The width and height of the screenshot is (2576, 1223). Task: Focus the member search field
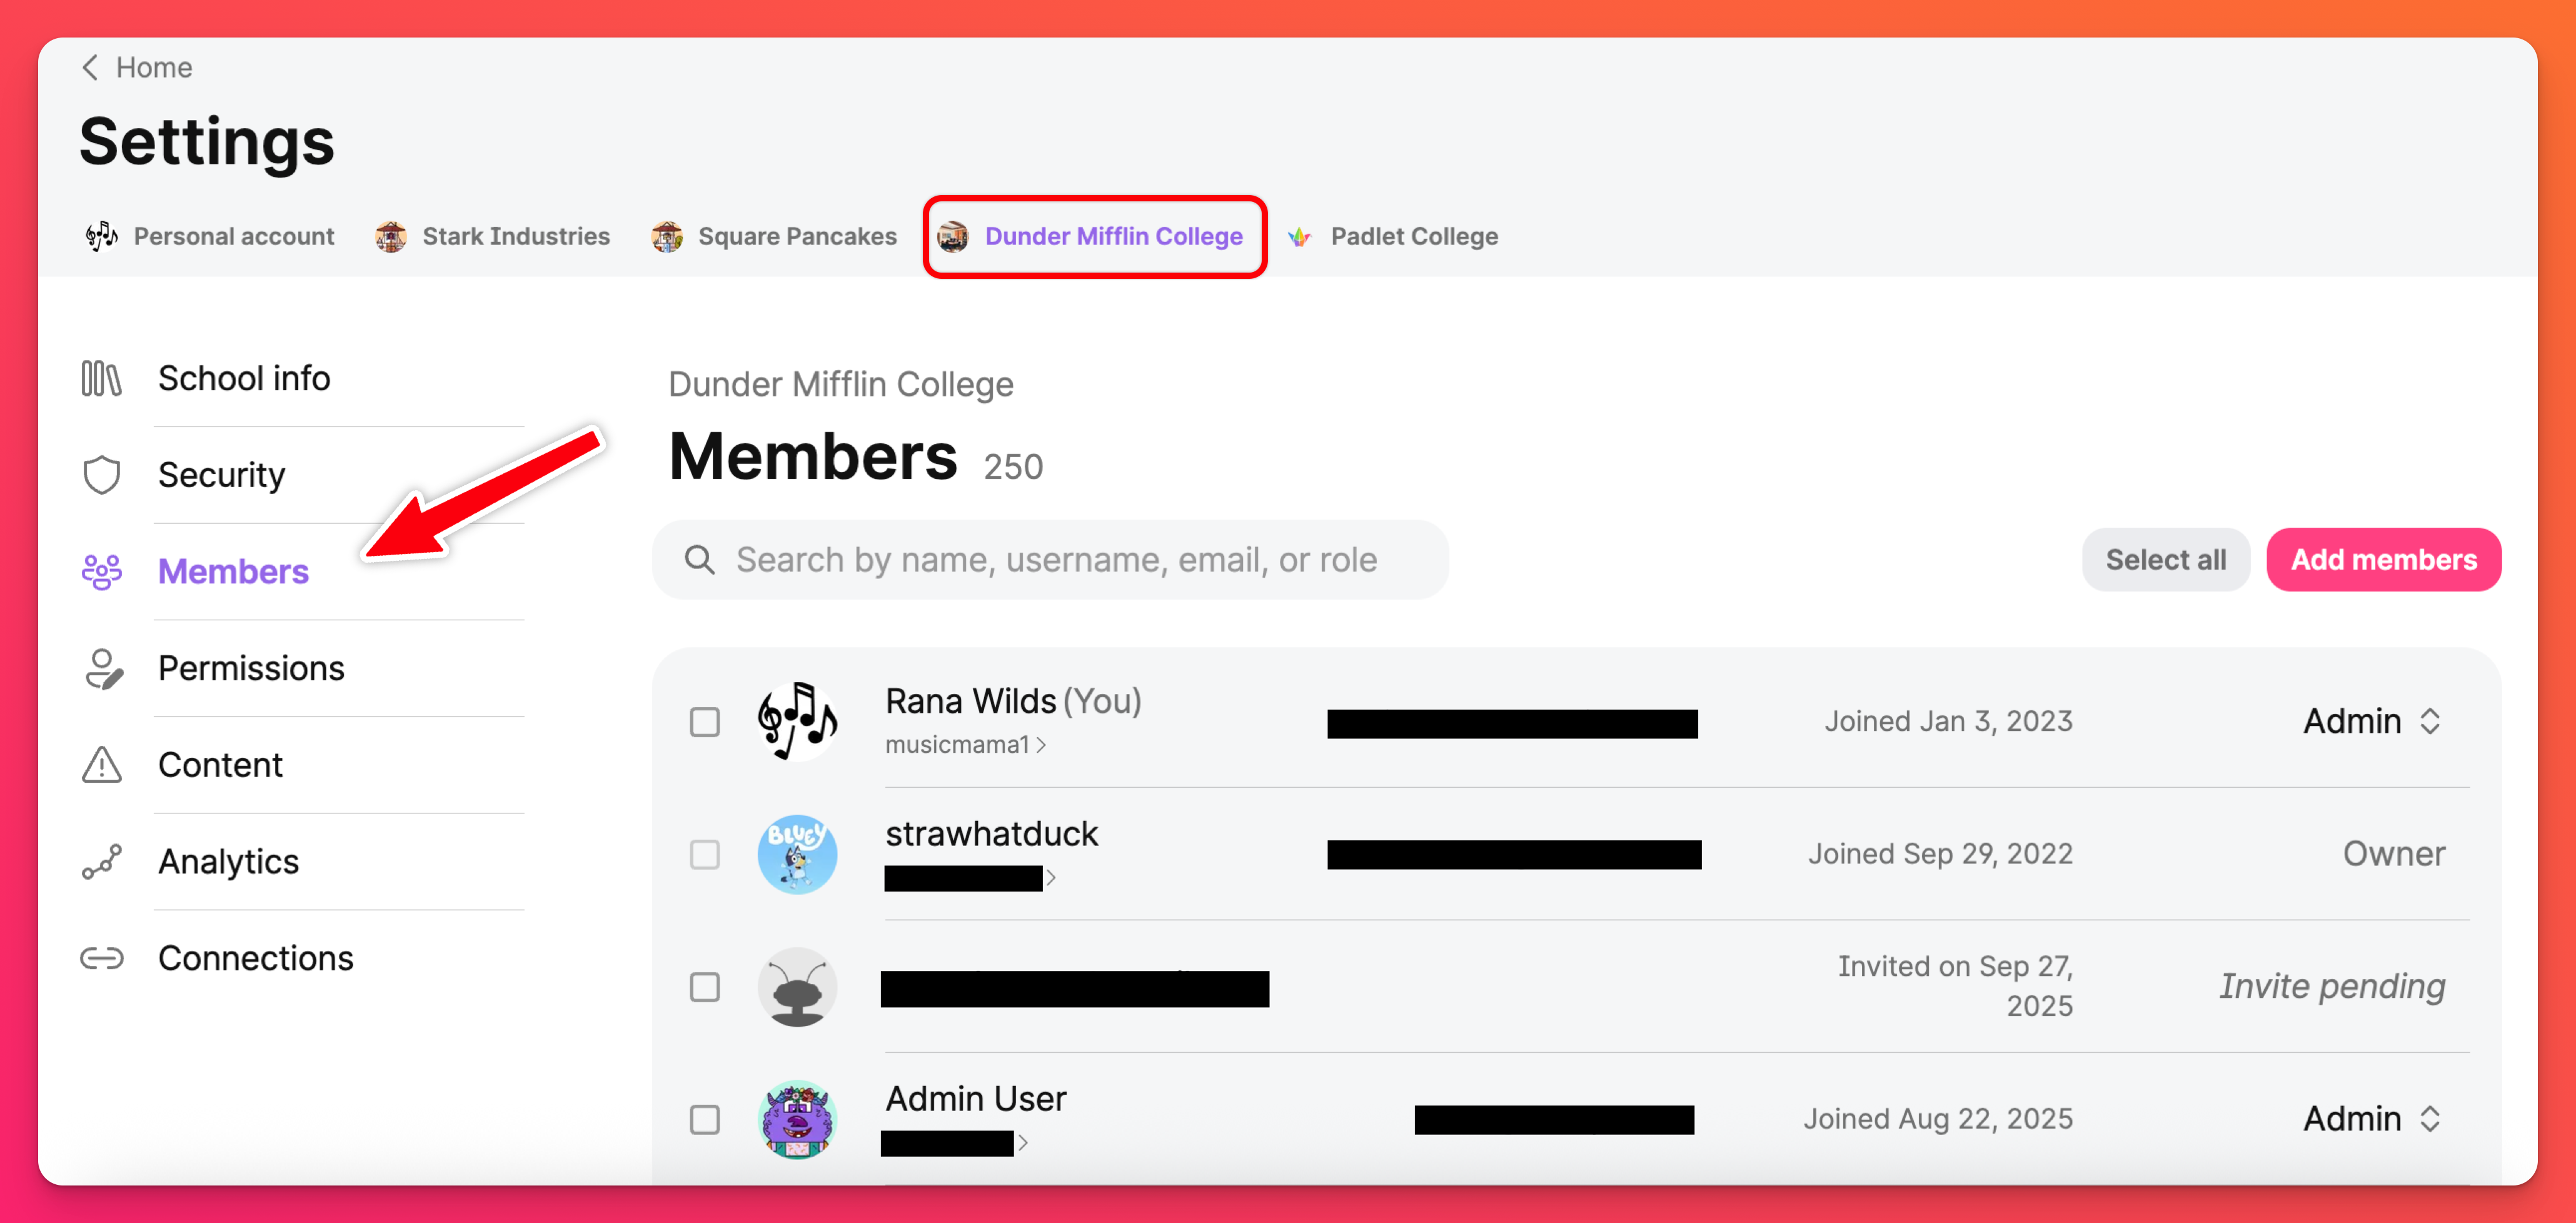1055,560
